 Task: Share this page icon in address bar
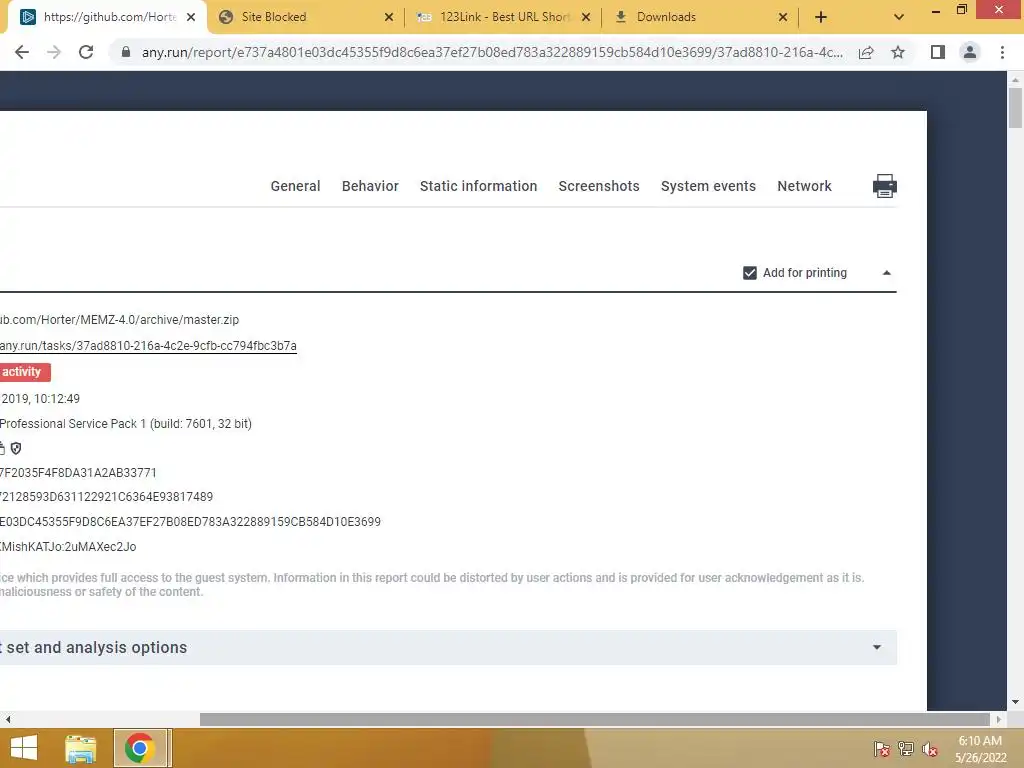[x=866, y=52]
